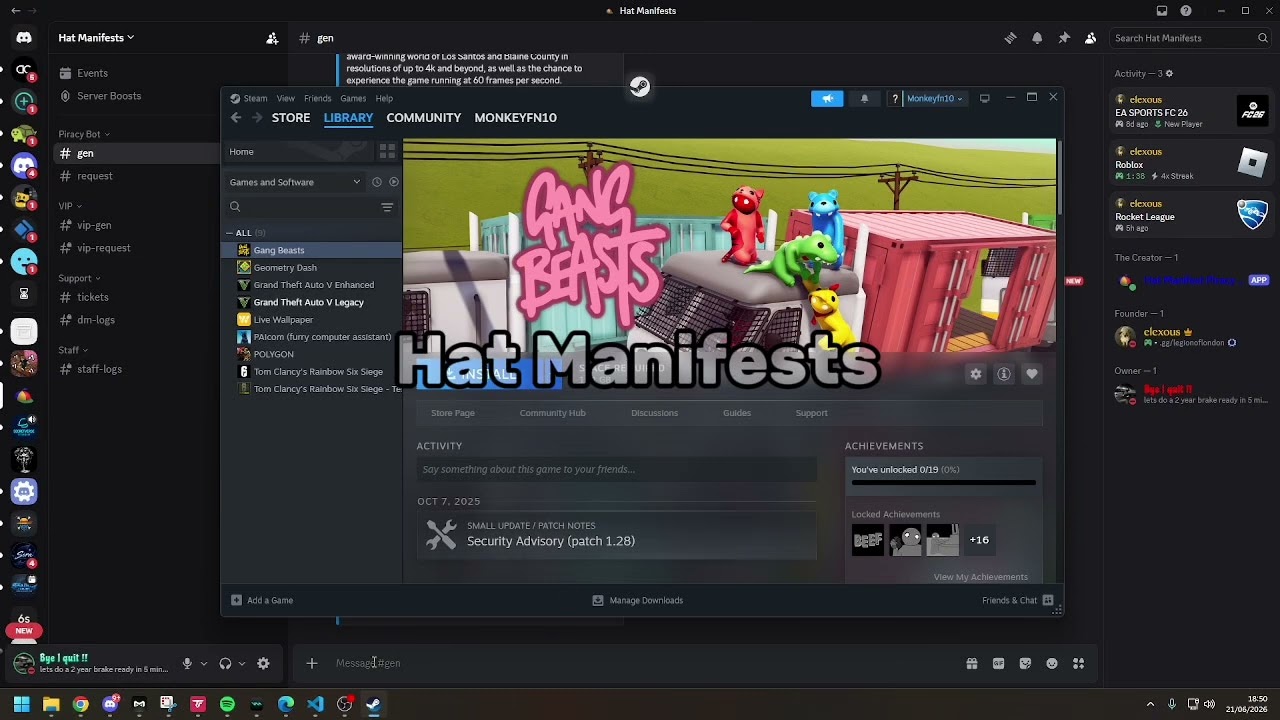Select Grand Theft Auto V Enhanced
Viewport: 1280px width, 720px height.
click(312, 285)
